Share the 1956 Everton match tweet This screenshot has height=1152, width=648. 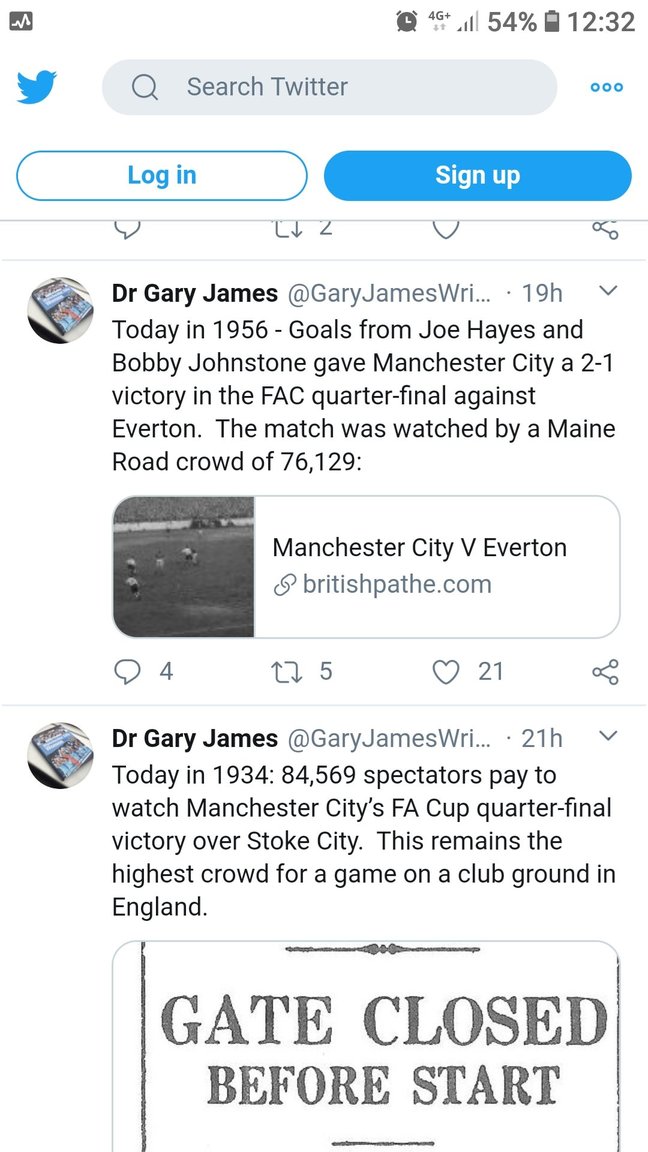(605, 671)
